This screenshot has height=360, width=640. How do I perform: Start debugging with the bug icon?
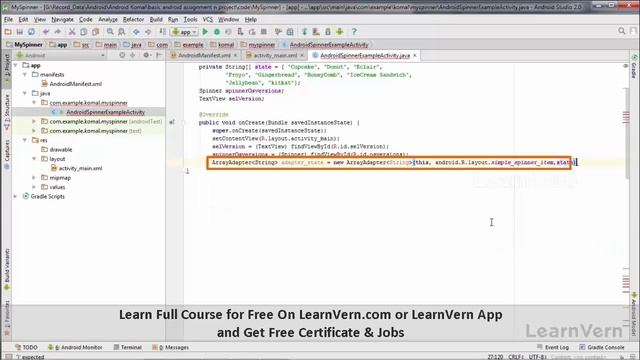click(217, 32)
